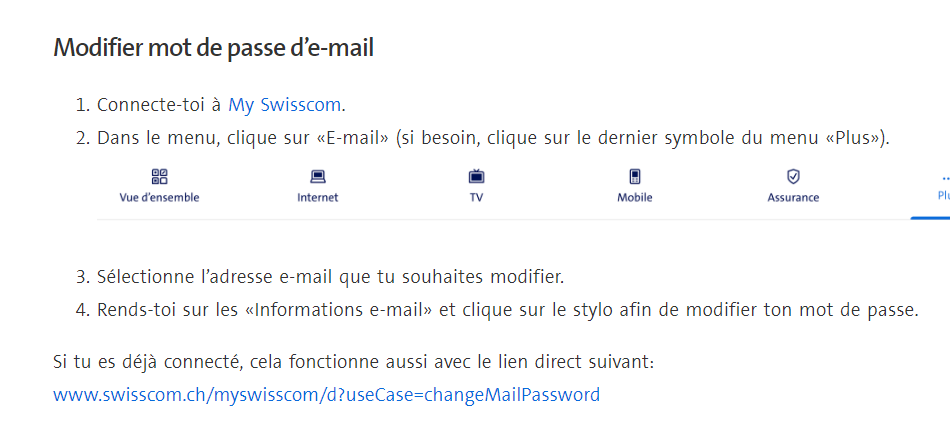Screen dimensions: 950x433
Task: Follow the changeMailPassword direct link
Action: (326, 395)
